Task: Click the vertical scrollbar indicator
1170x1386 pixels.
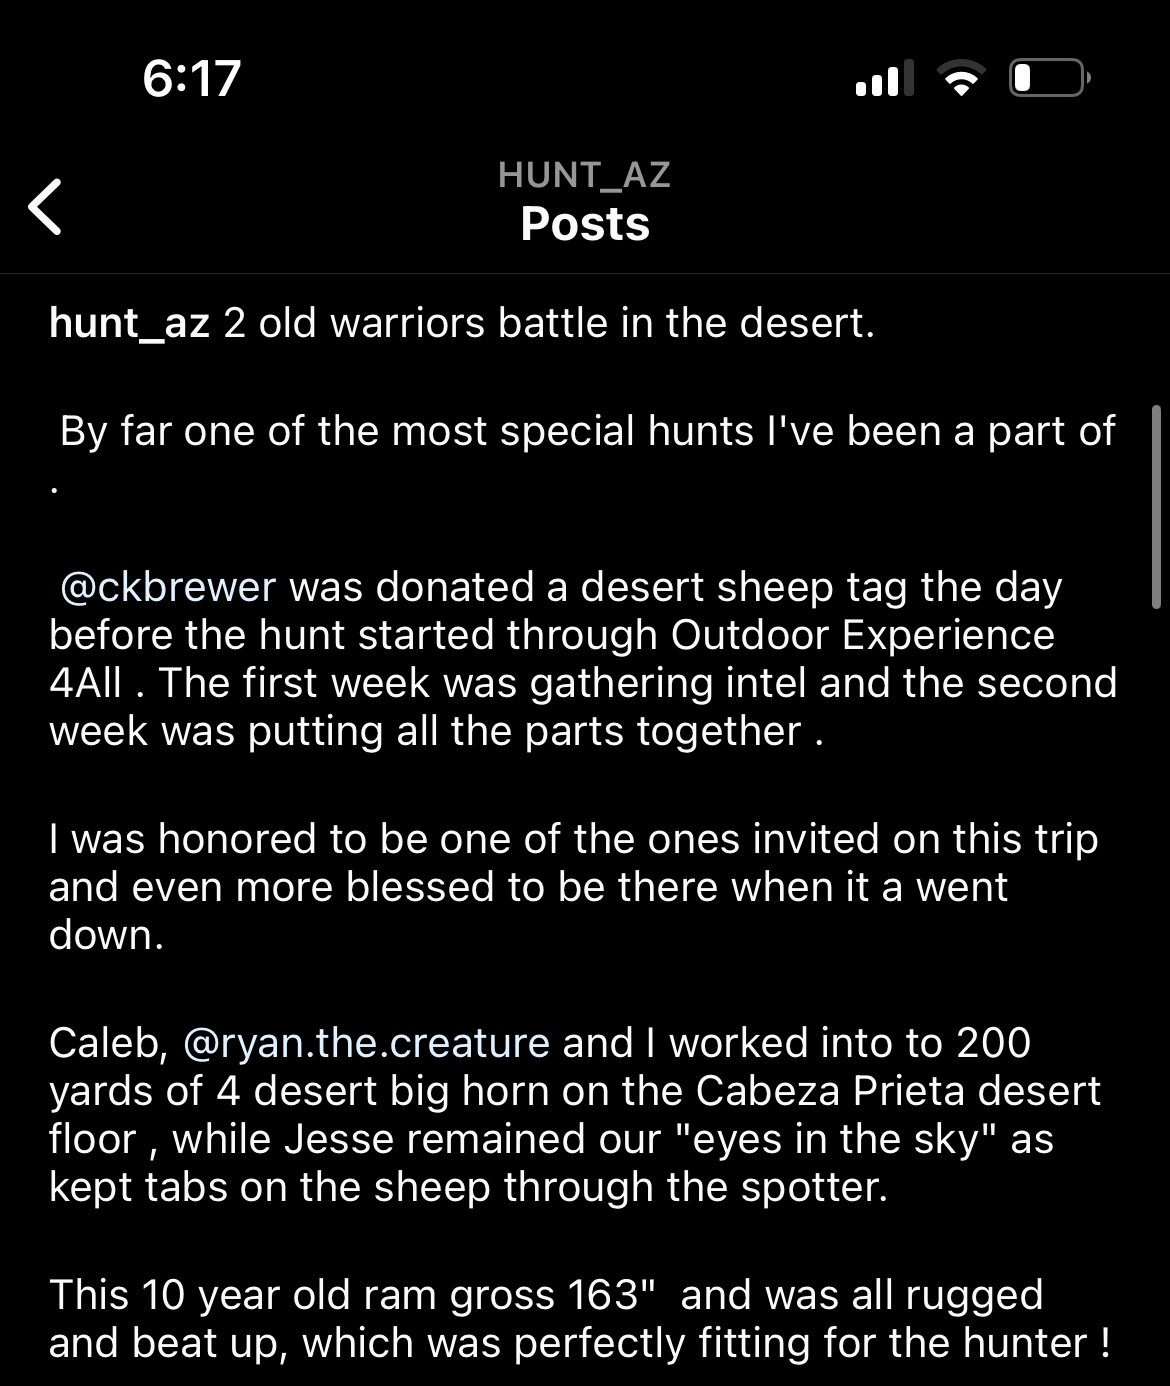Action: (x=1157, y=507)
